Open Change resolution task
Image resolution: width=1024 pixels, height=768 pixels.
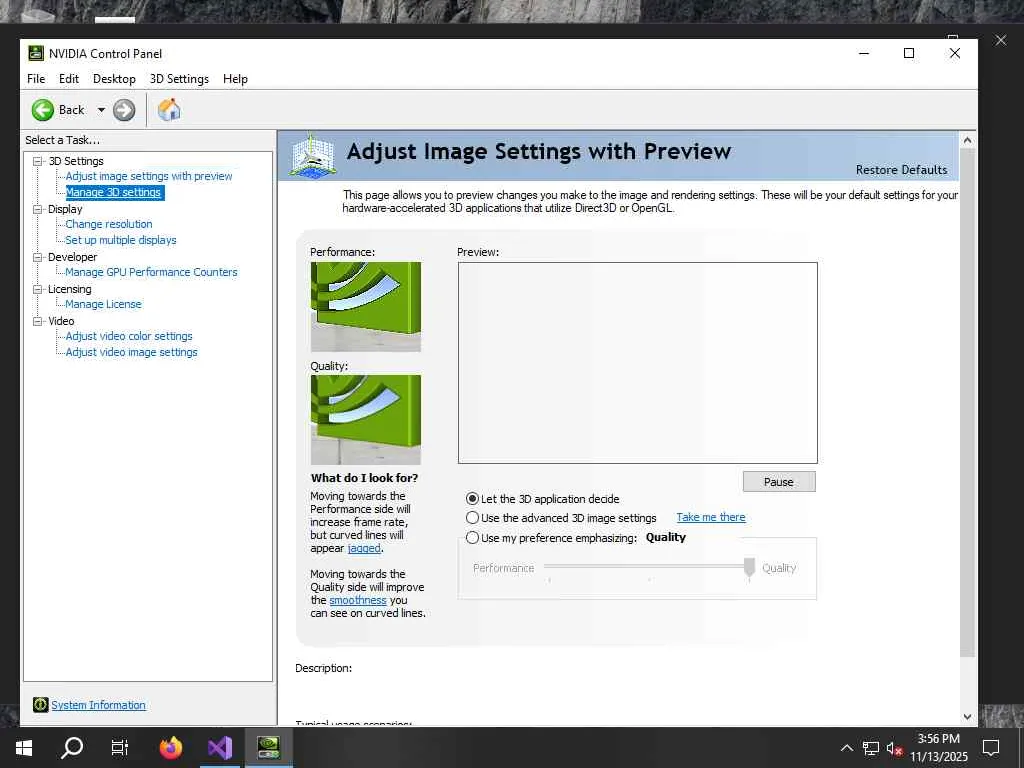[x=109, y=224]
